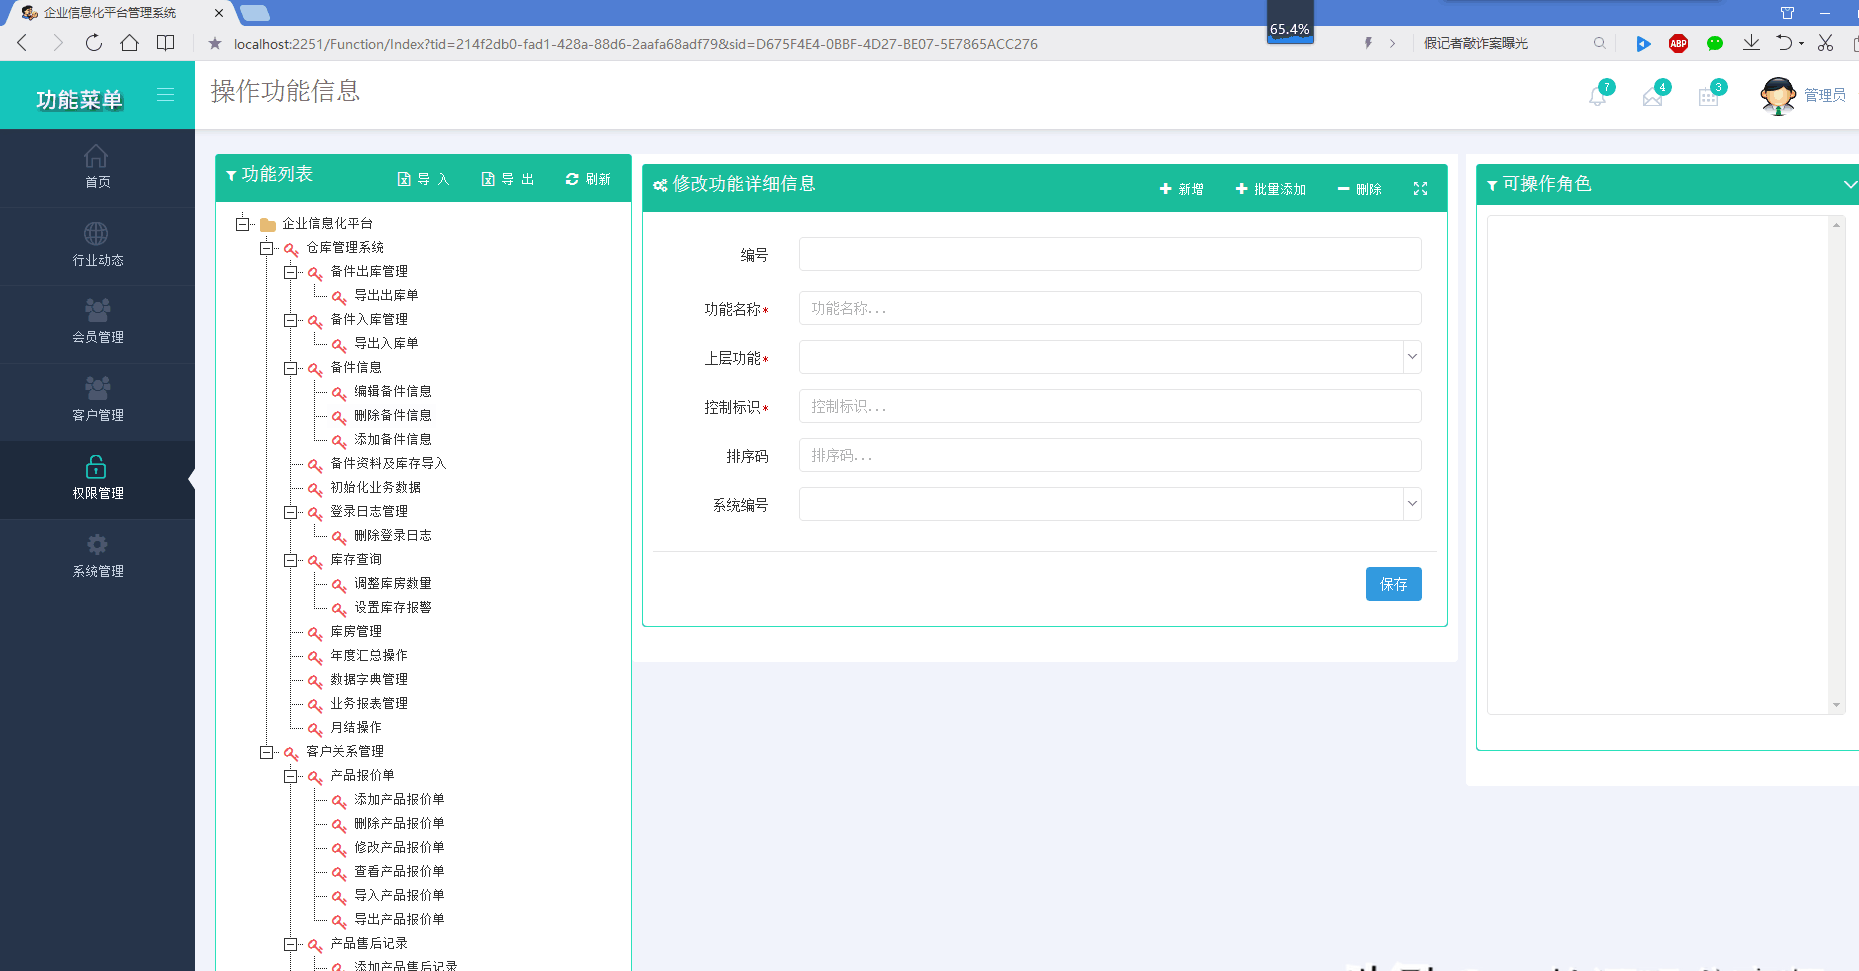Collapse the 仓库管理系统 tree node

(266, 248)
